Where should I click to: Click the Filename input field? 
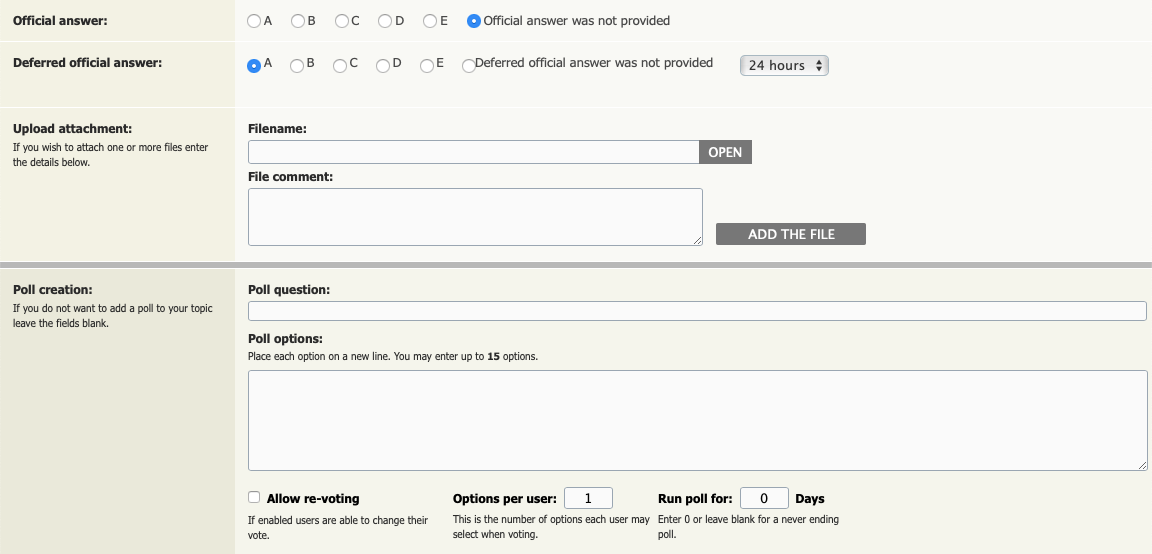coord(473,152)
